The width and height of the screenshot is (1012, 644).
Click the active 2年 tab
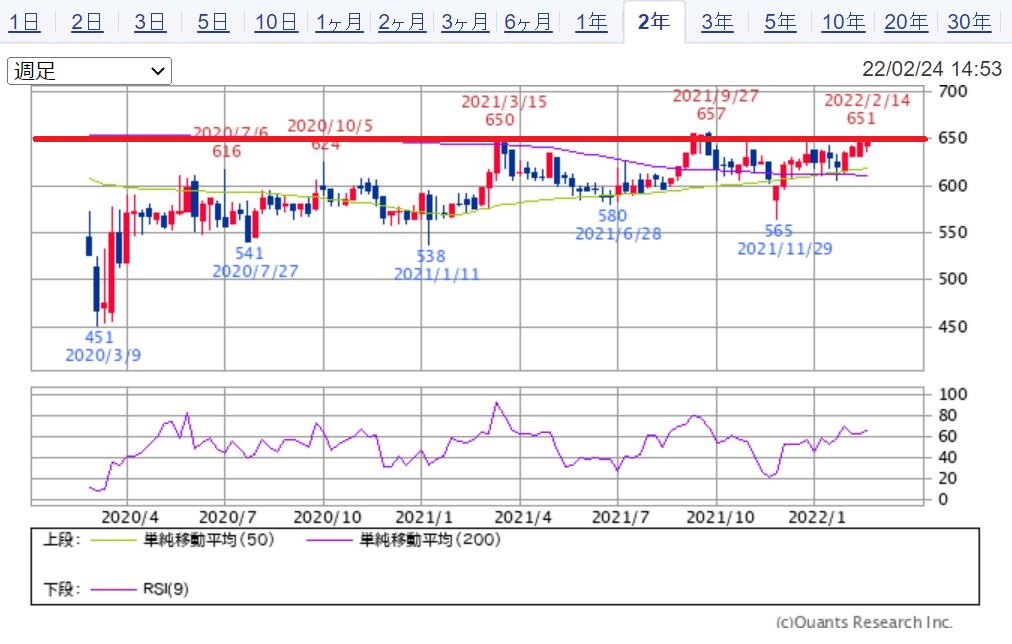click(x=654, y=23)
